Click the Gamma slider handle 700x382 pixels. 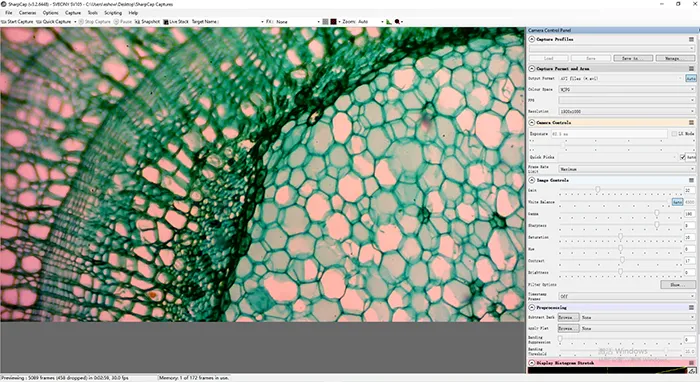coord(657,213)
